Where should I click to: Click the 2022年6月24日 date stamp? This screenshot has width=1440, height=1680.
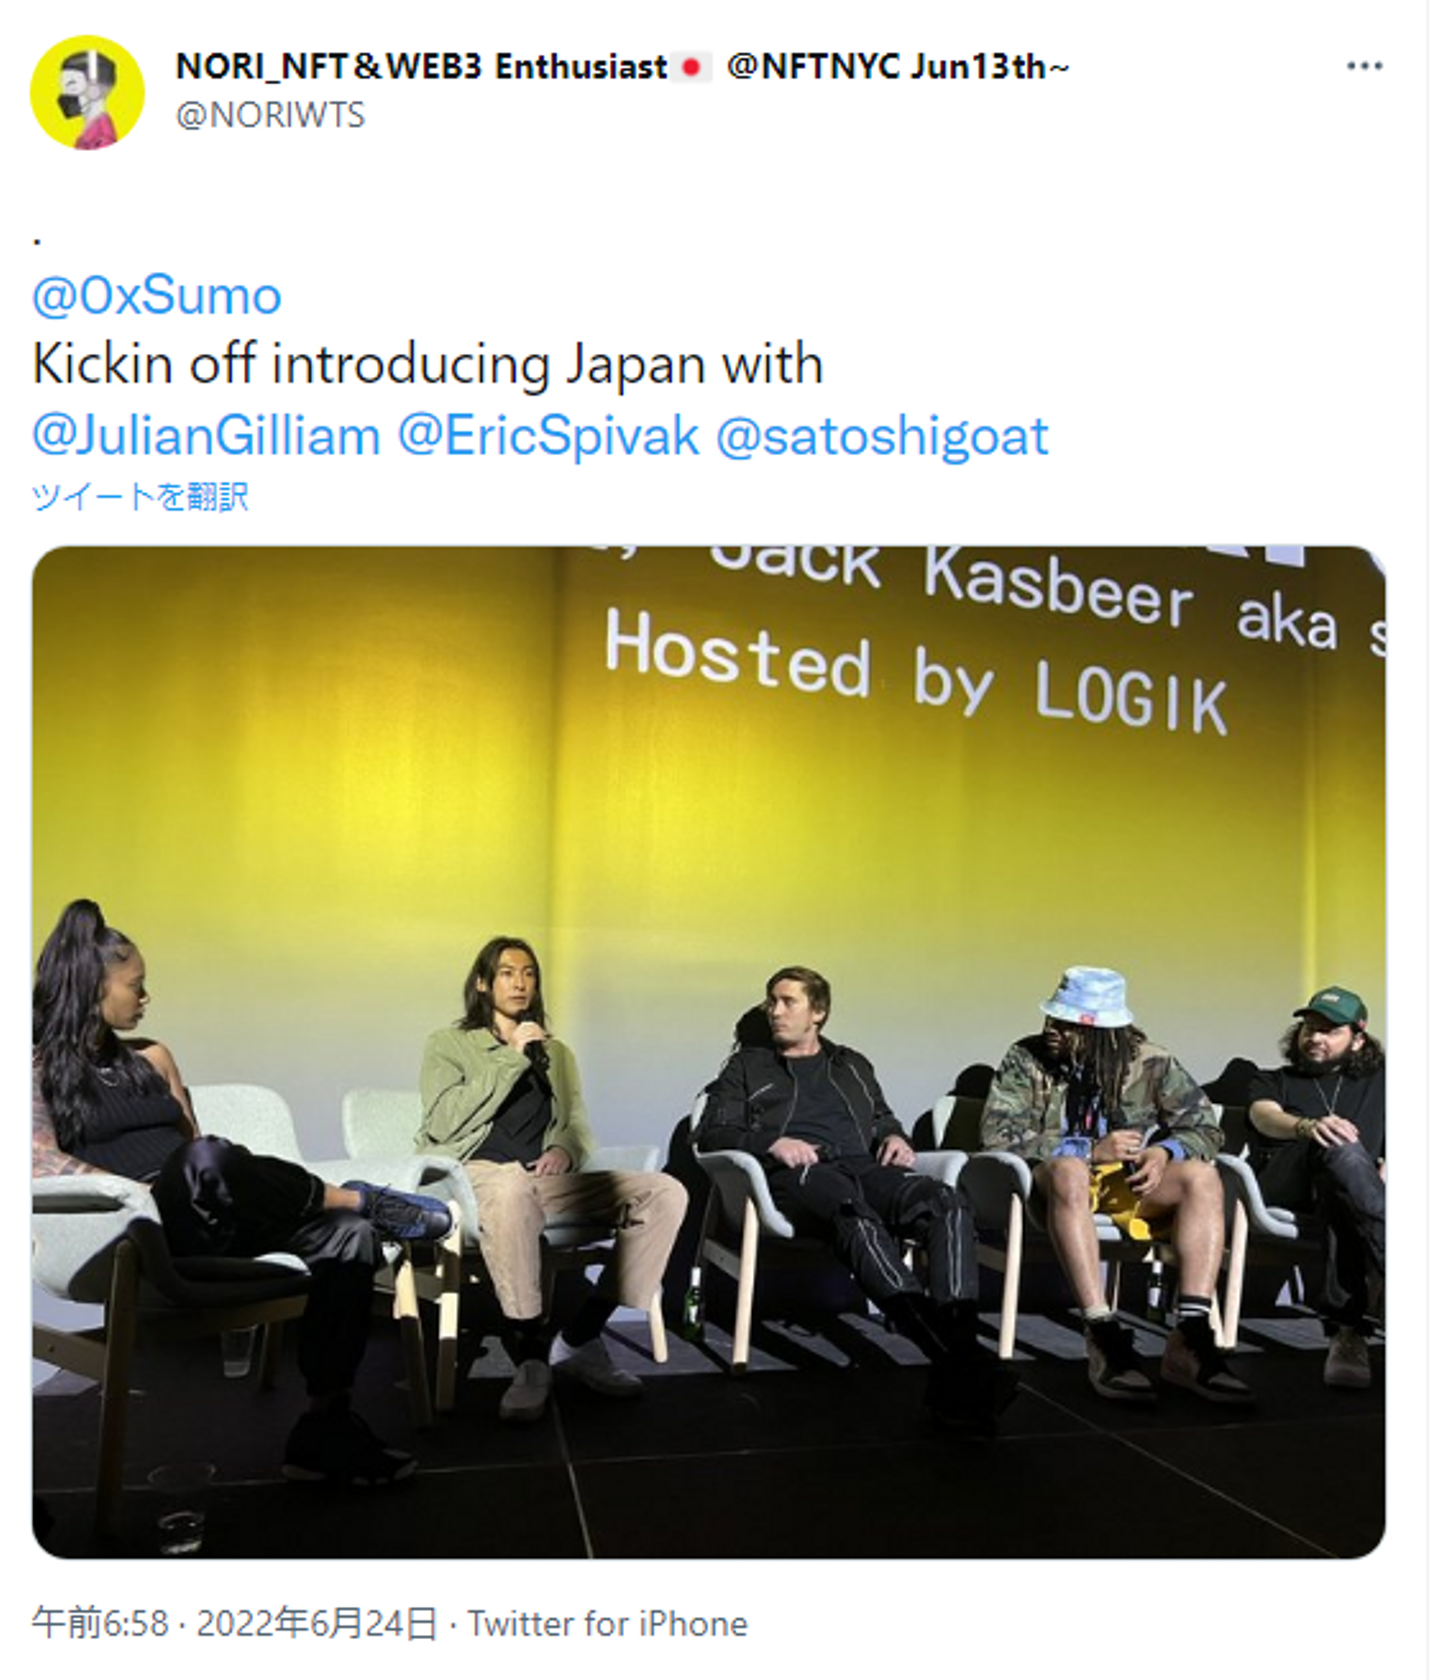click(x=316, y=1623)
